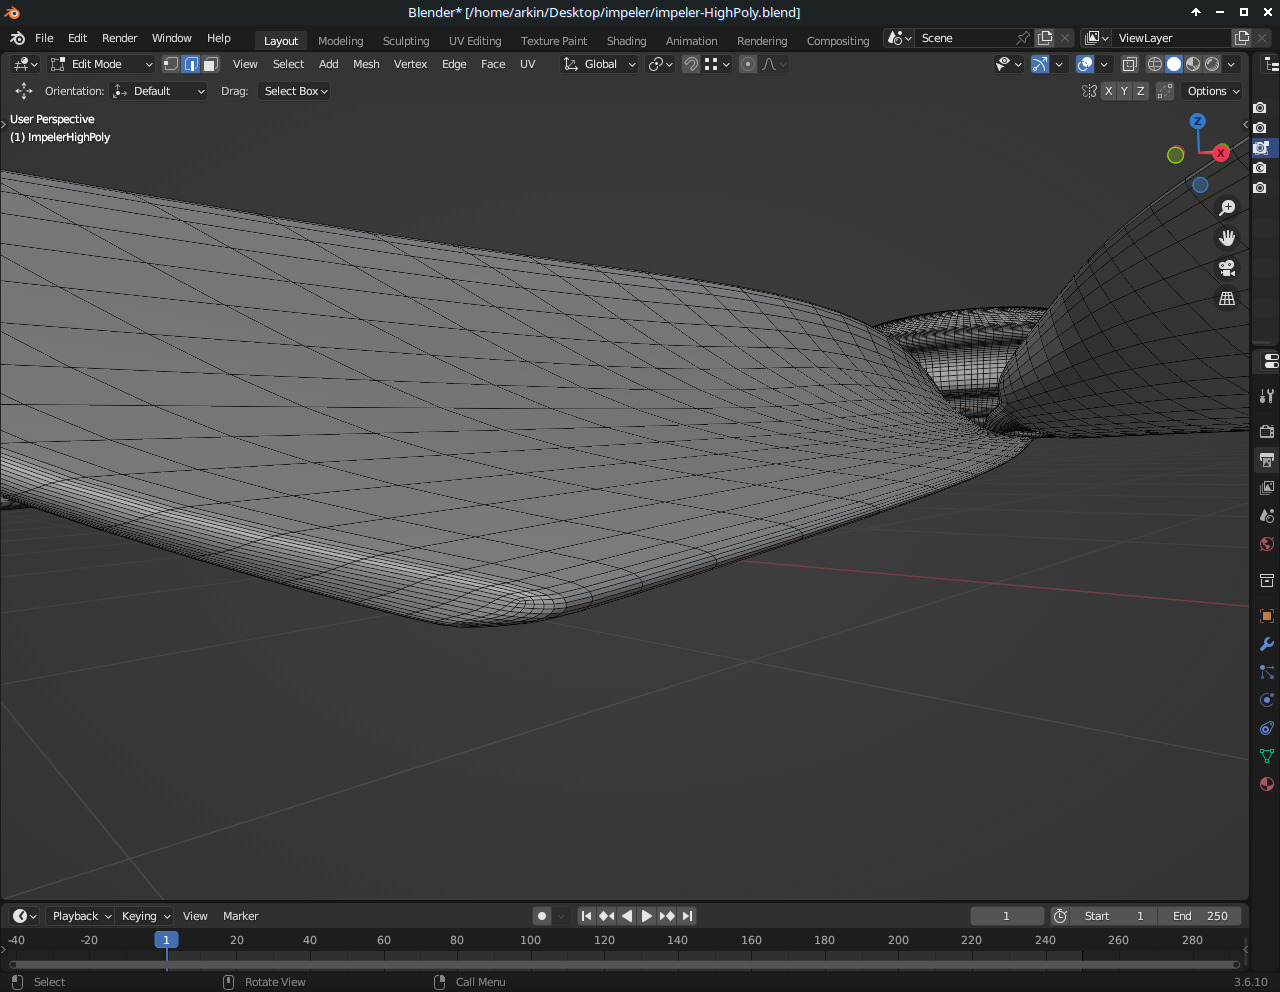This screenshot has height=992, width=1280.
Task: Toggle Z axis mesh symmetry
Action: click(x=1140, y=91)
